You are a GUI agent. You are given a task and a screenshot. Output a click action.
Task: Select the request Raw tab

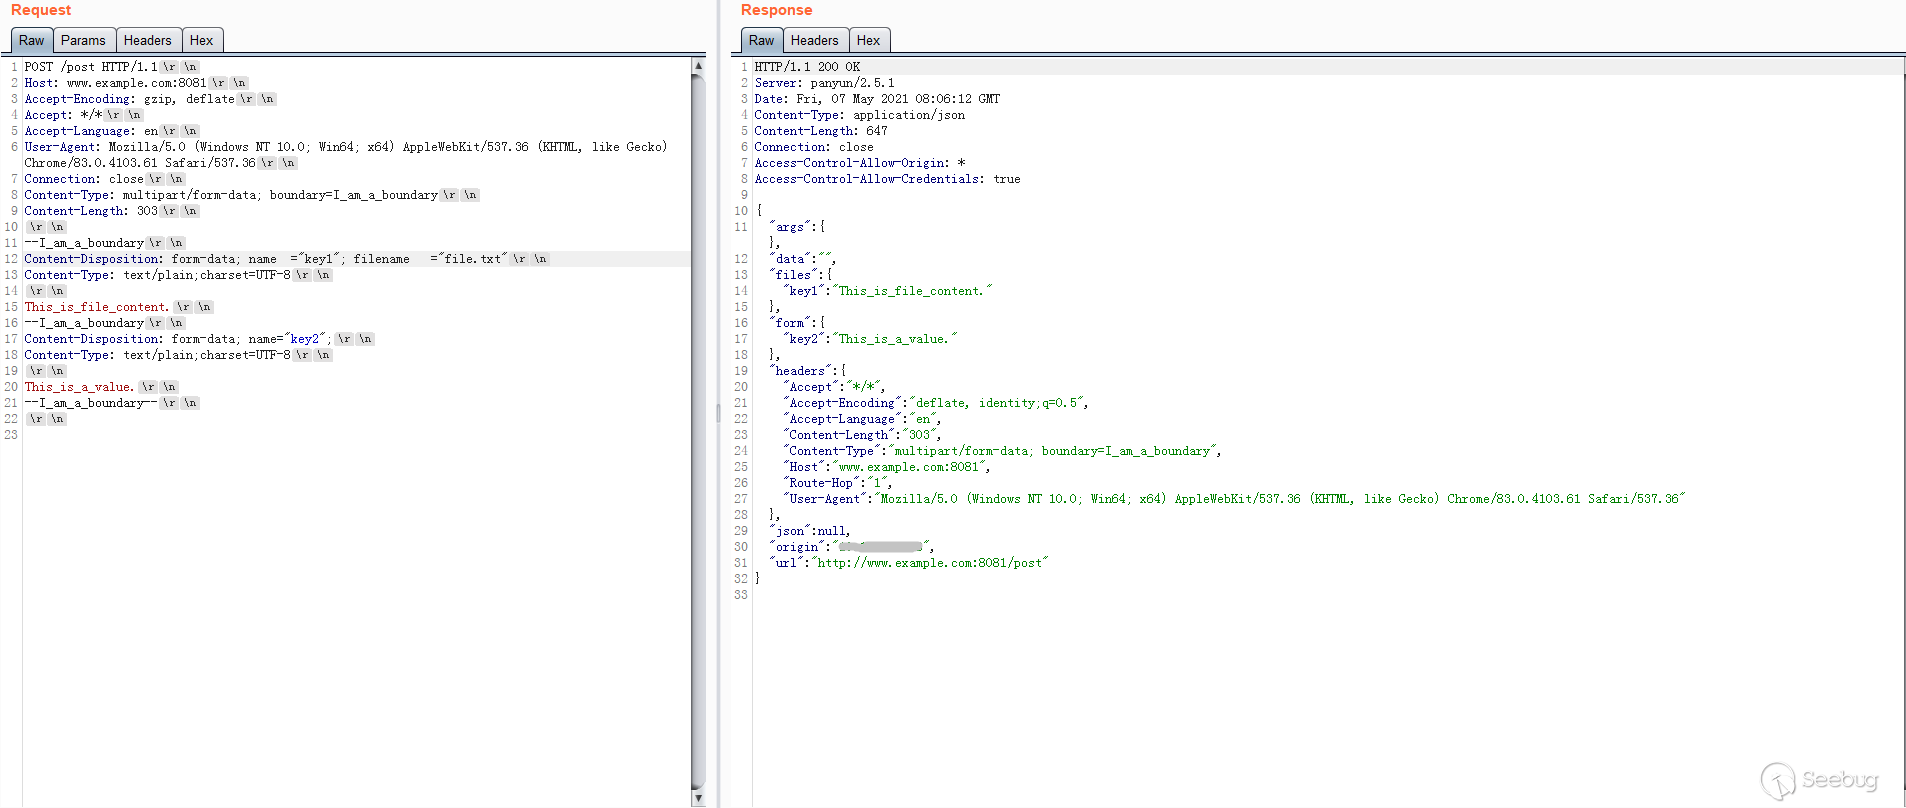32,41
